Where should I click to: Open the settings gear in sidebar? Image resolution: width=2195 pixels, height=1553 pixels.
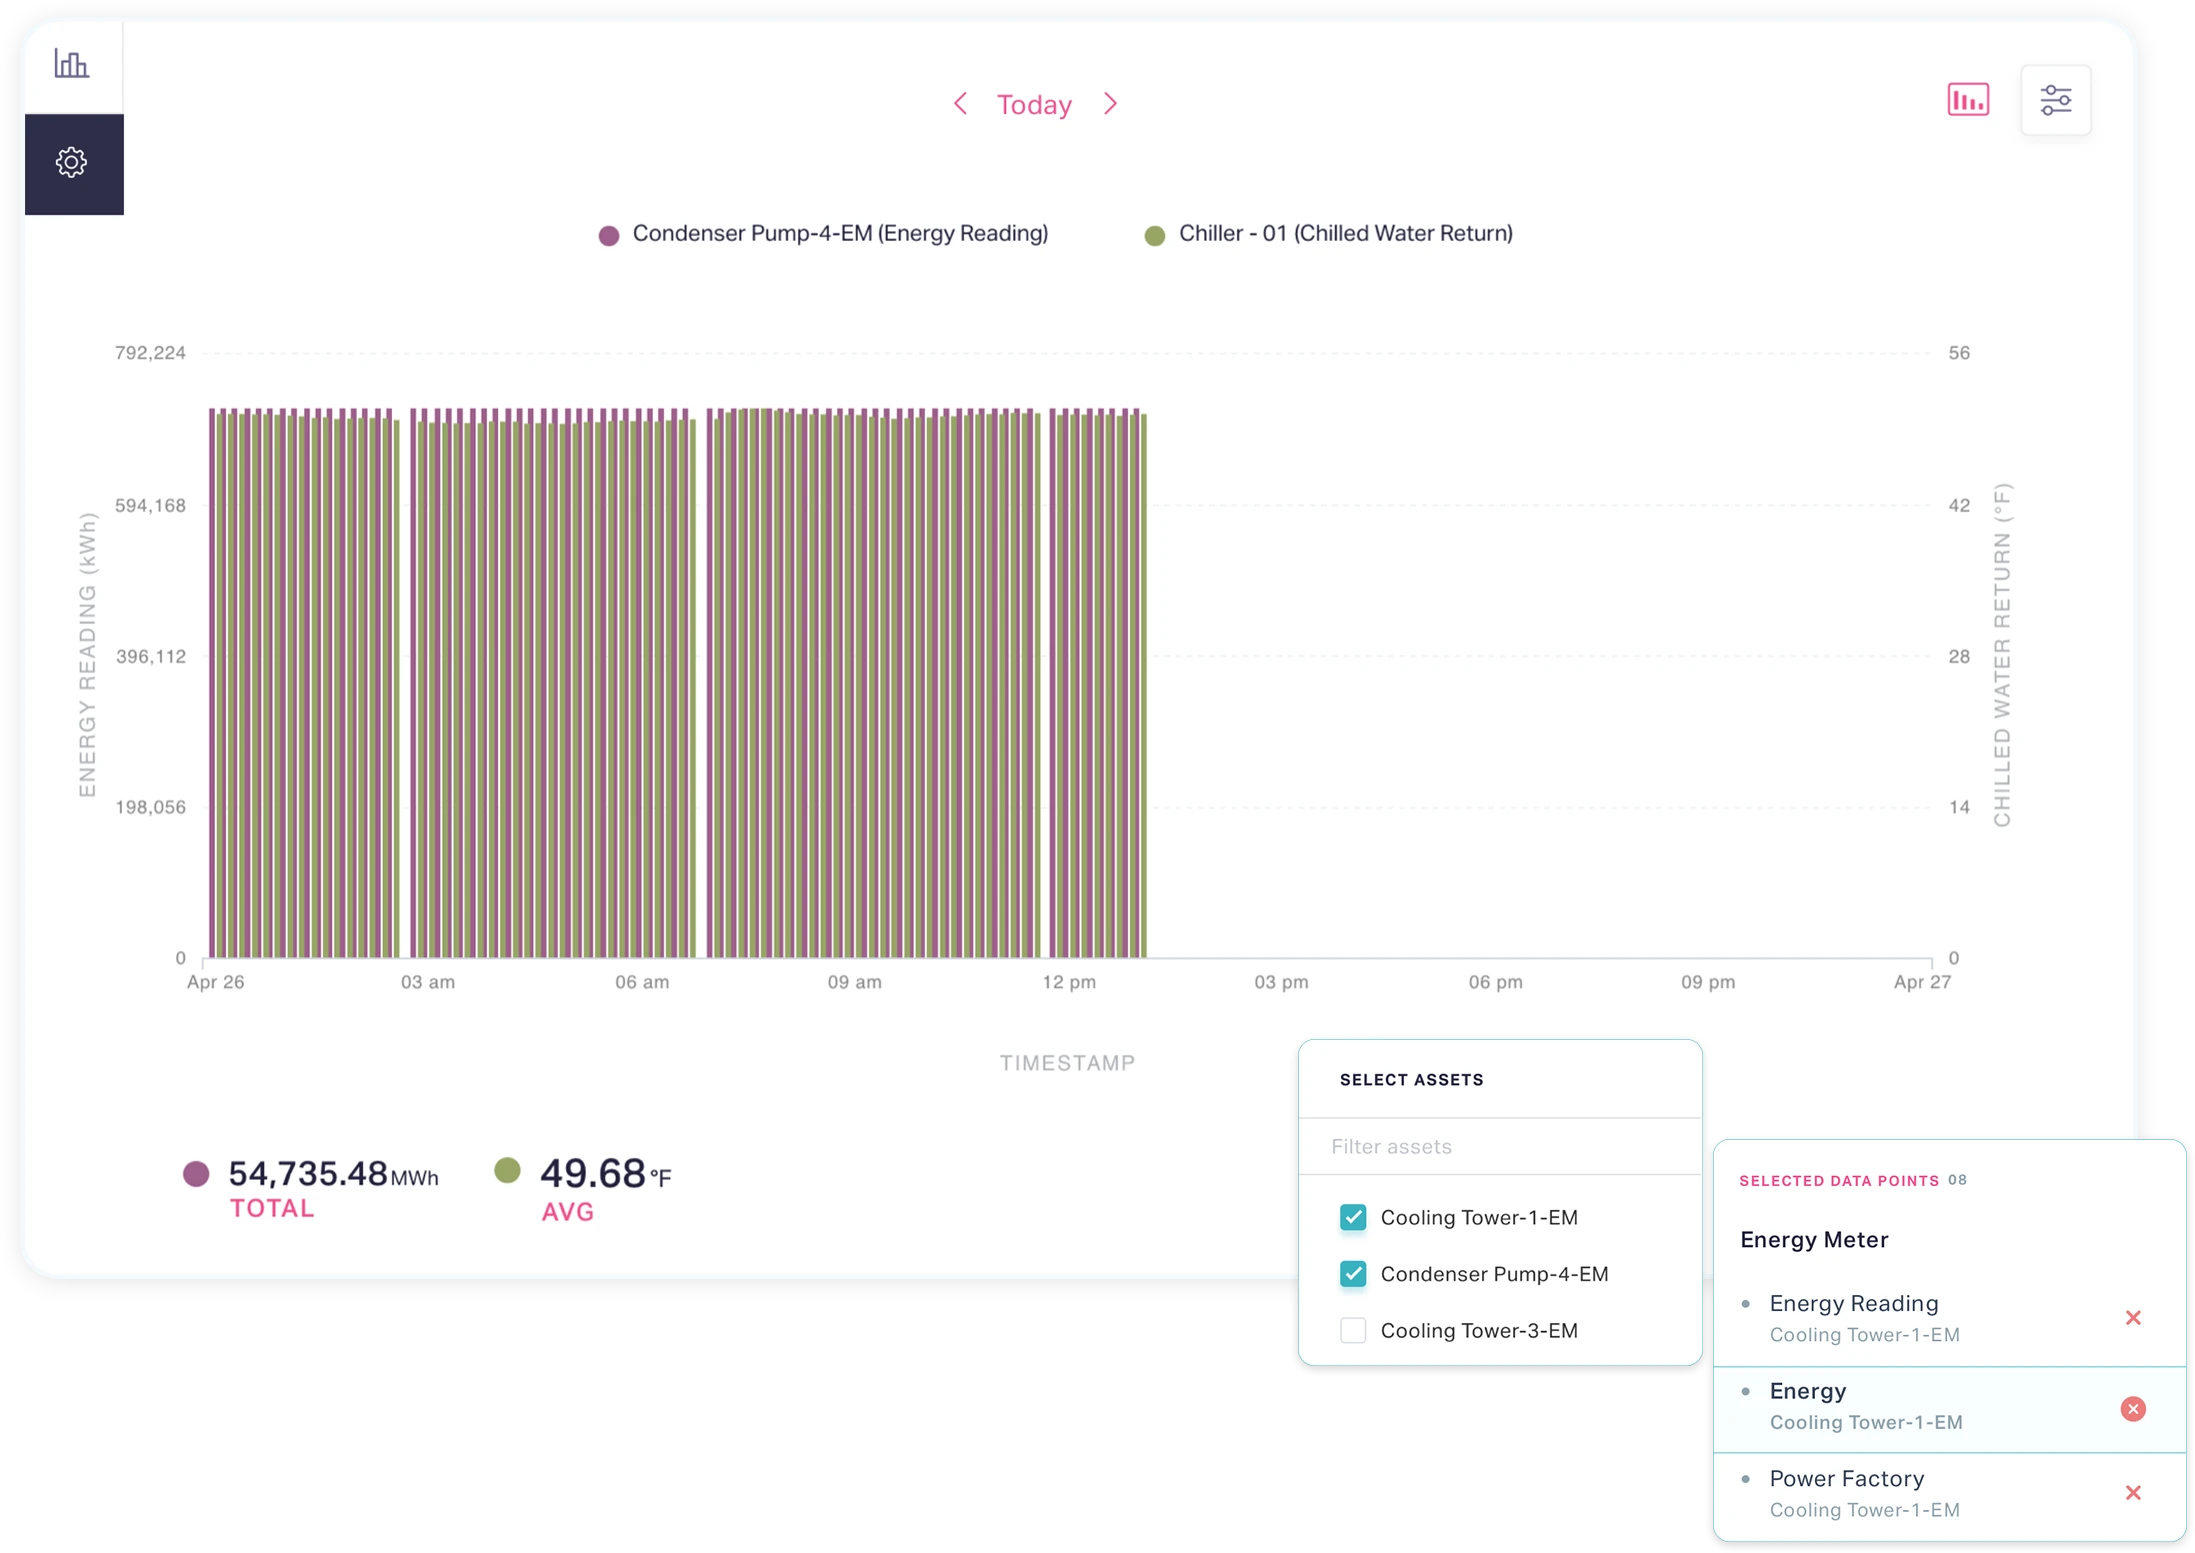pyautogui.click(x=72, y=162)
